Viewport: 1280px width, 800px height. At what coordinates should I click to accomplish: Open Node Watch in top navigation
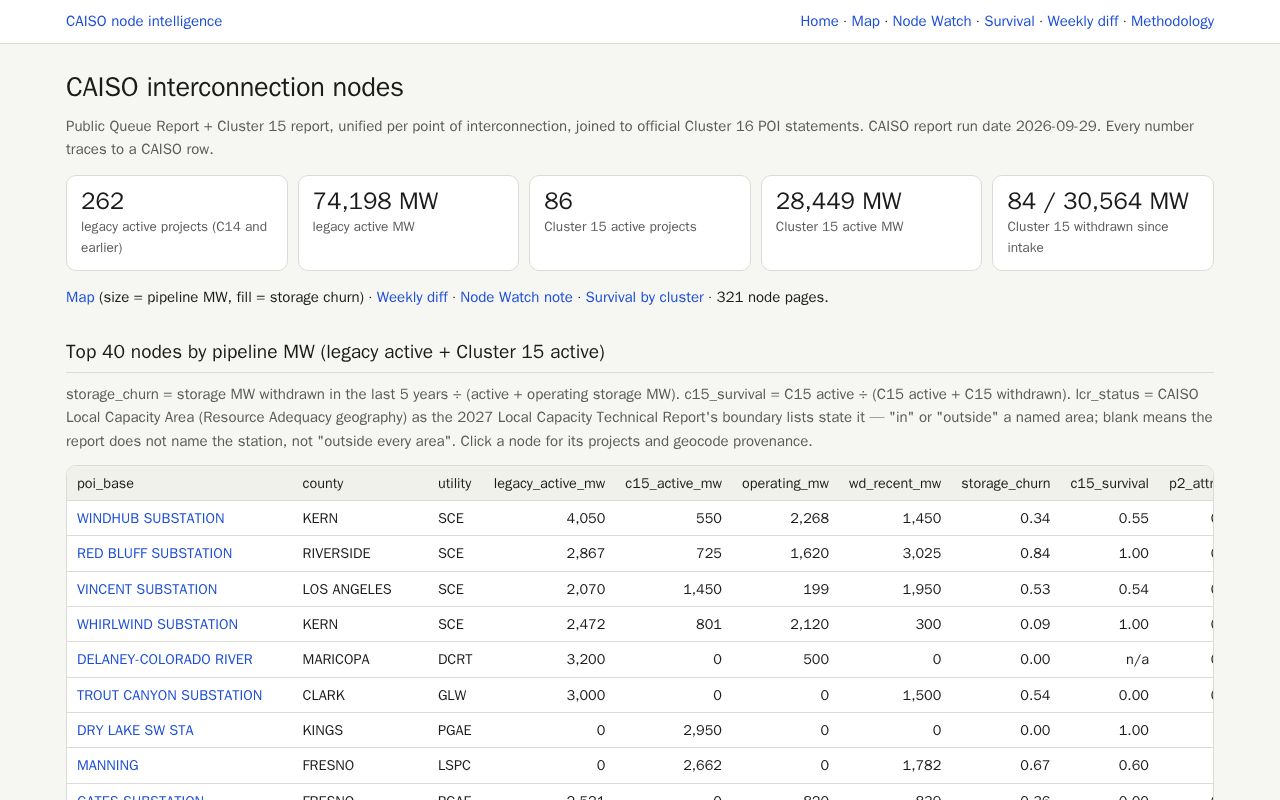pos(932,21)
